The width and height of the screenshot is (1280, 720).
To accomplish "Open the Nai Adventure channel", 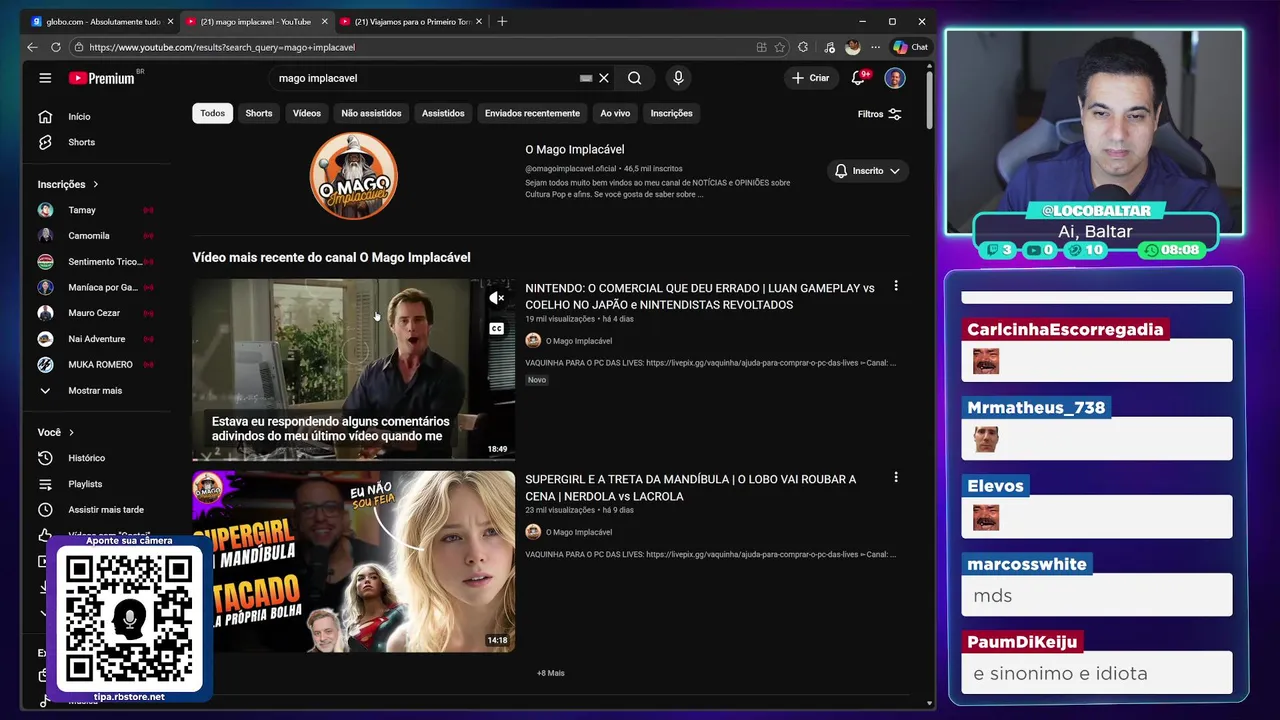I will coord(96,339).
